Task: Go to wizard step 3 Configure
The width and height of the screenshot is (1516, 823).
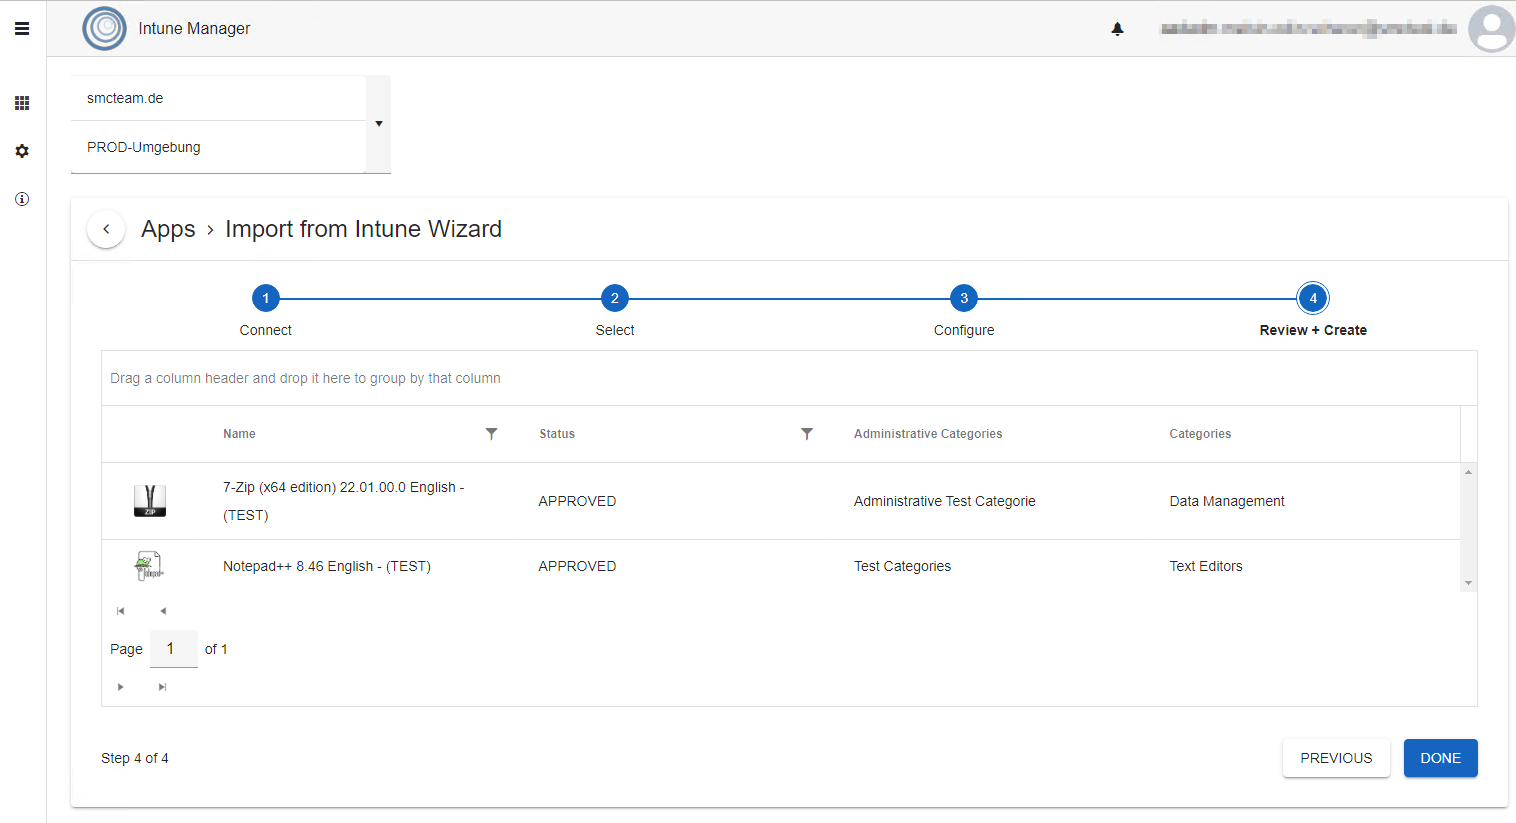Action: point(964,298)
